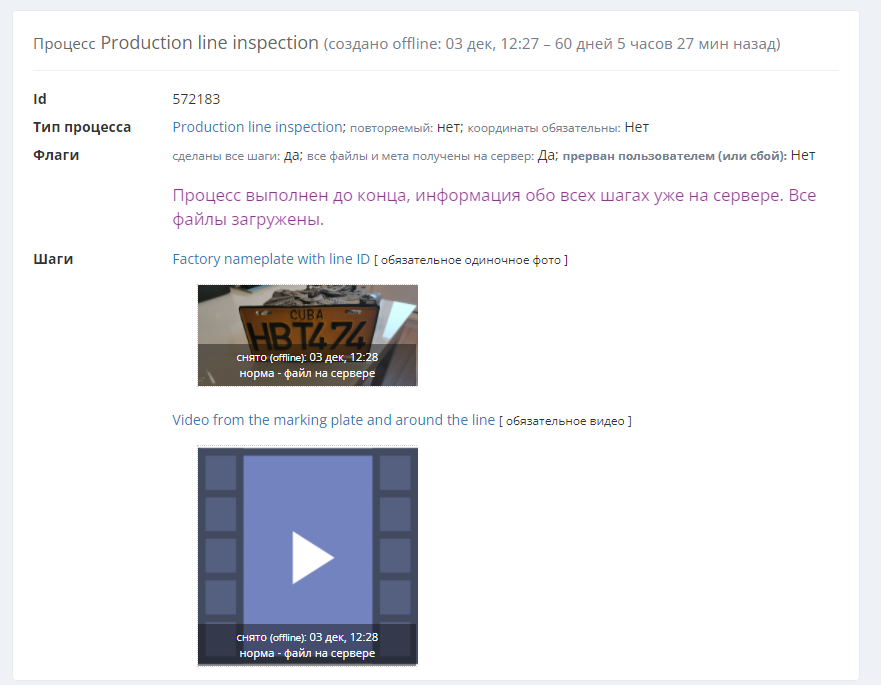
Task: Click the 'прерван пользователем (или сбой)' flag
Action: tap(688, 155)
